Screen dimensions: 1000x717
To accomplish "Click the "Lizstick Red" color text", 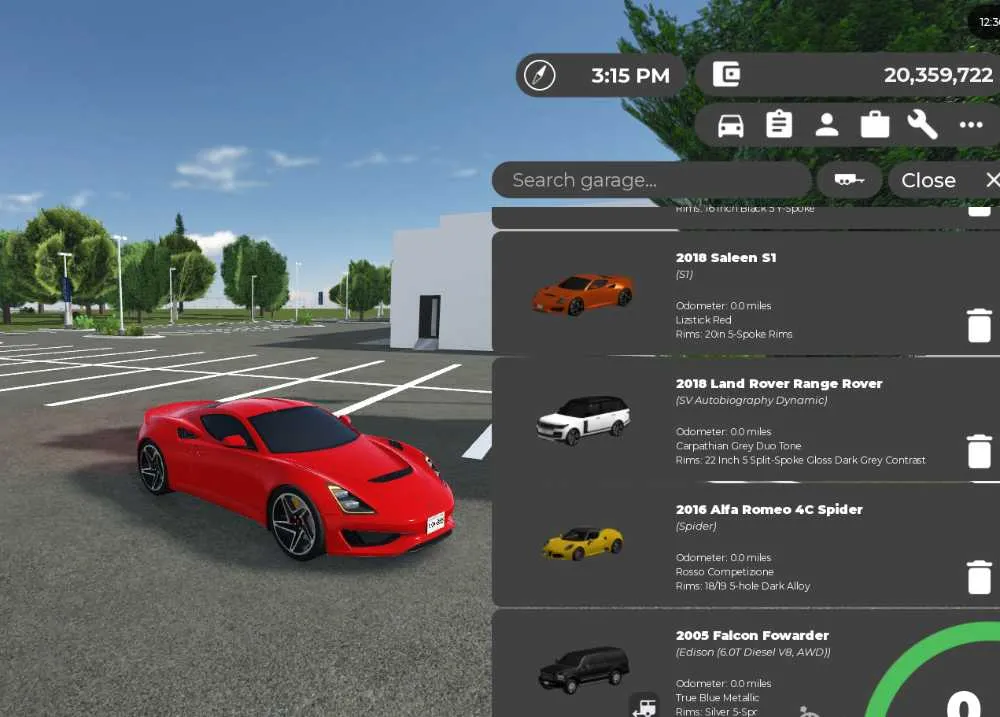I will [x=703, y=320].
